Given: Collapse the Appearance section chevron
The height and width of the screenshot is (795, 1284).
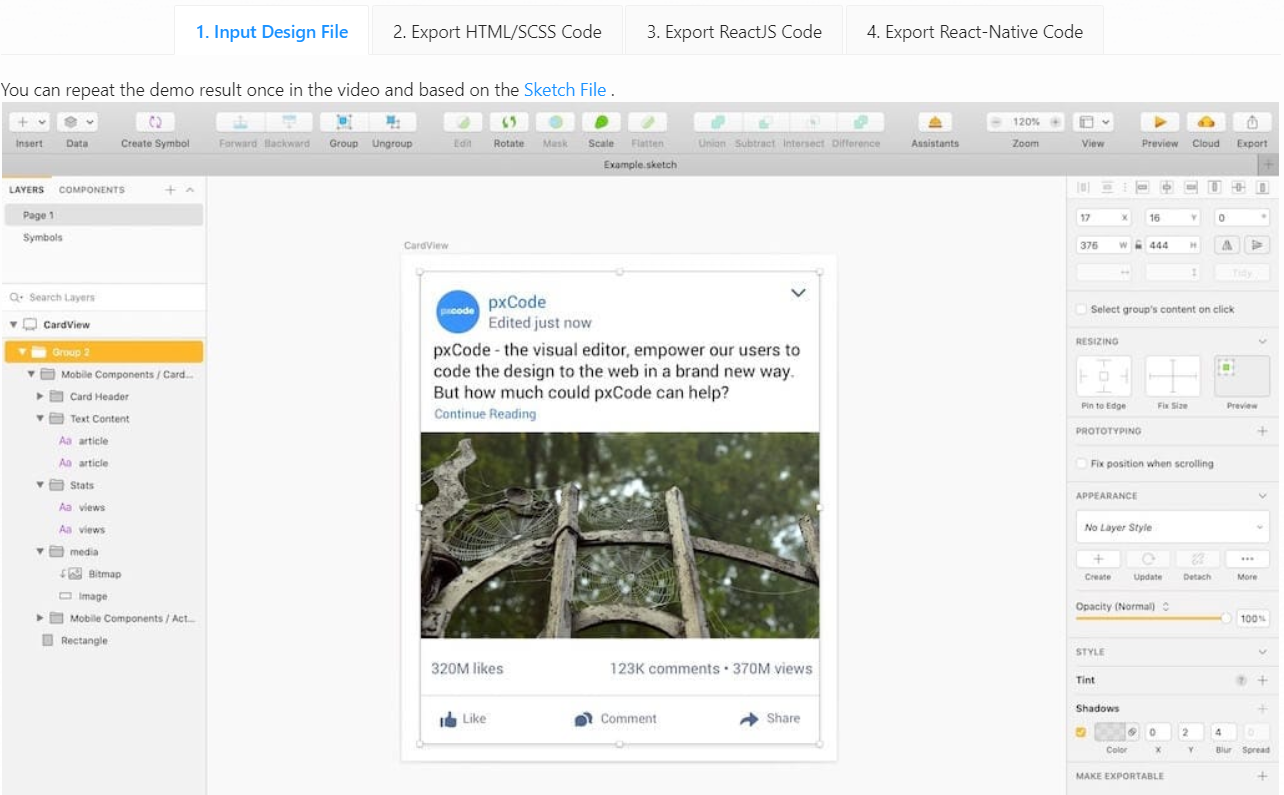Looking at the screenshot, I should click(x=1262, y=496).
